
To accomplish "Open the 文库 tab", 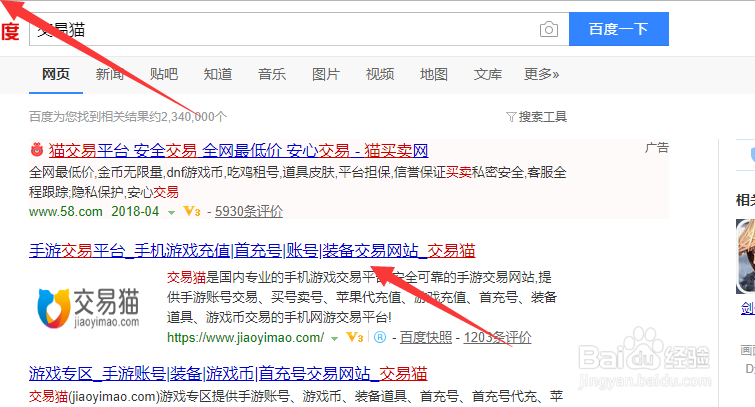I will [x=488, y=74].
